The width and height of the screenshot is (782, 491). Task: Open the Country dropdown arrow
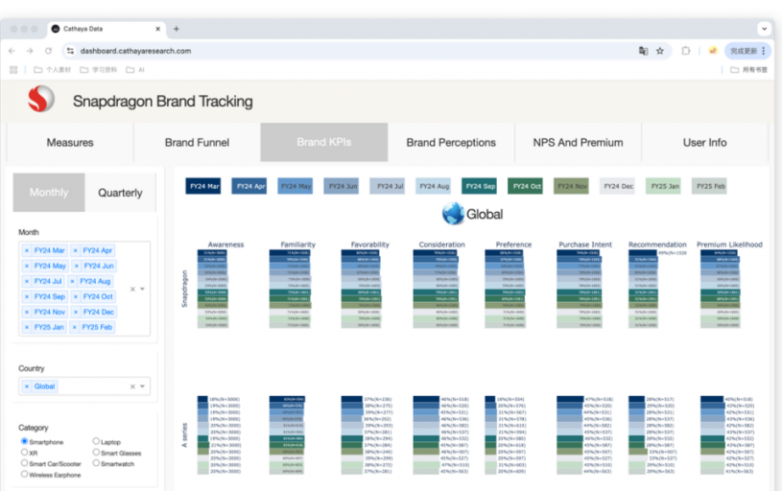pos(142,386)
